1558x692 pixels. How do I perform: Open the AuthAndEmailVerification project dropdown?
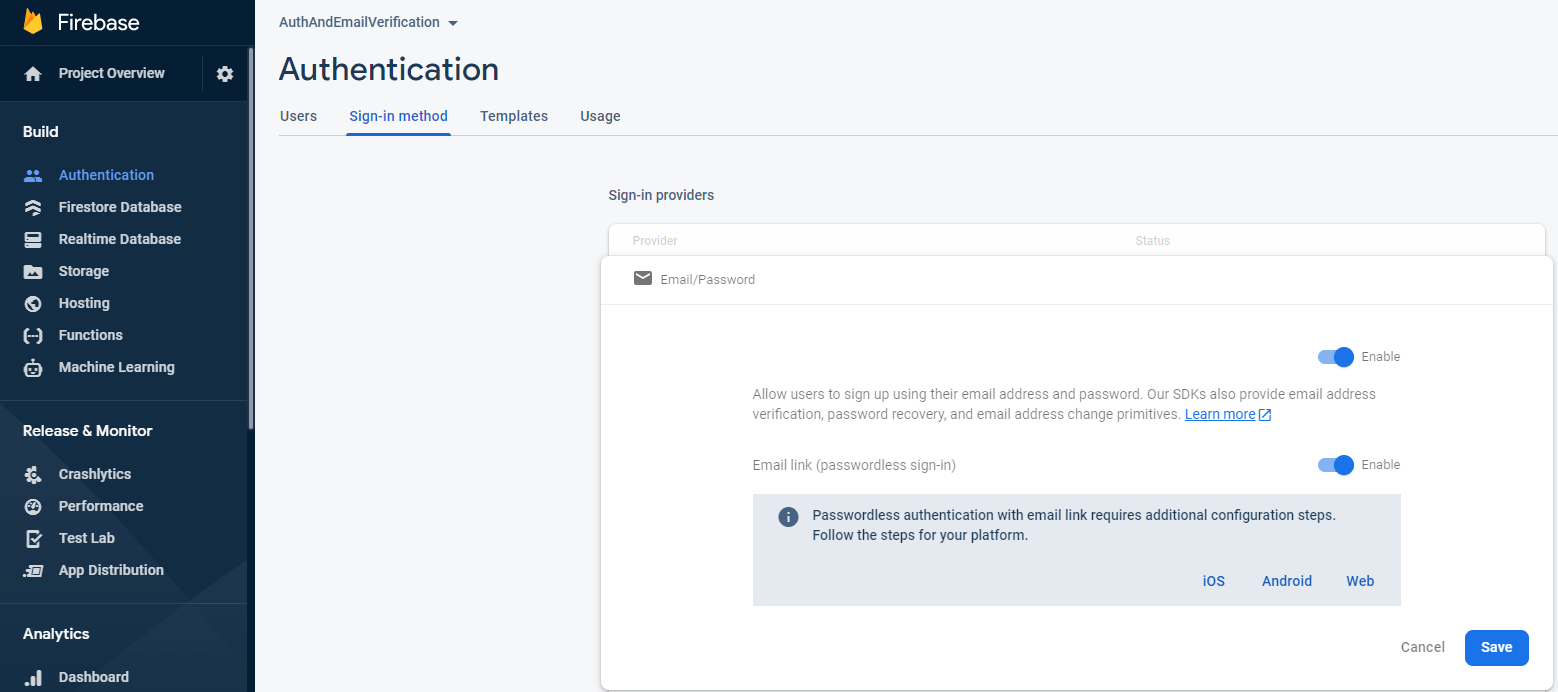click(x=368, y=22)
